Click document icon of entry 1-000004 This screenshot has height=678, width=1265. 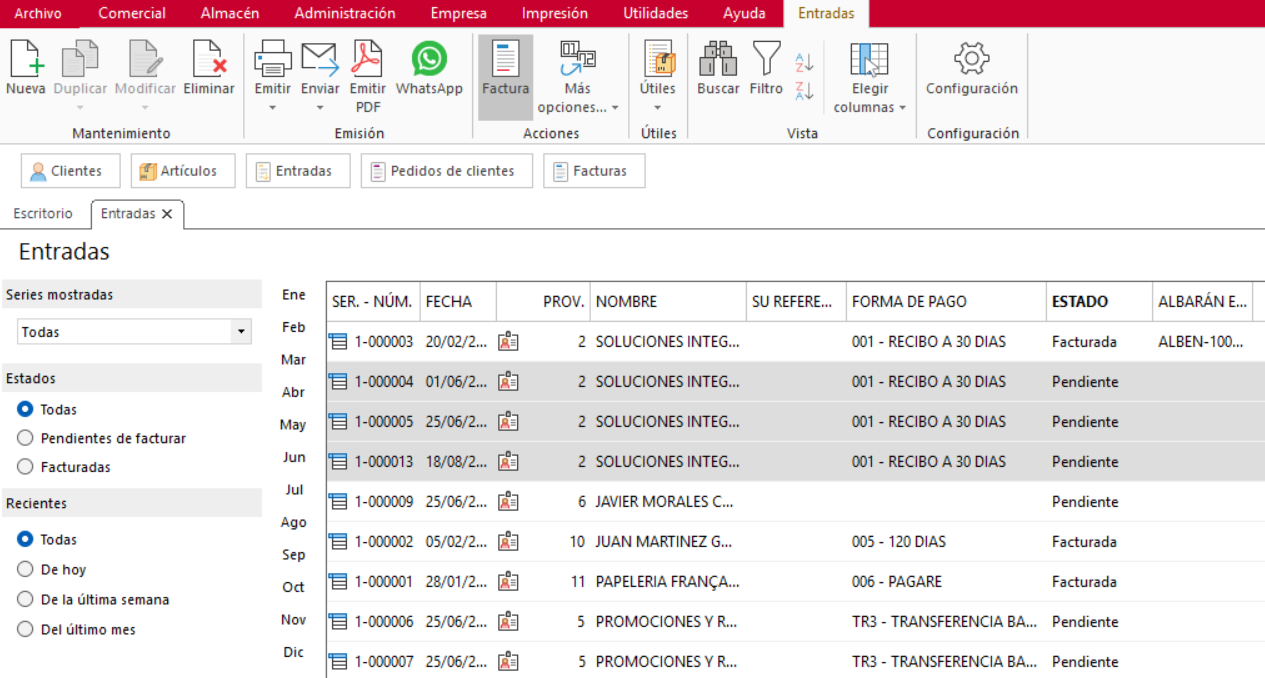coord(338,382)
